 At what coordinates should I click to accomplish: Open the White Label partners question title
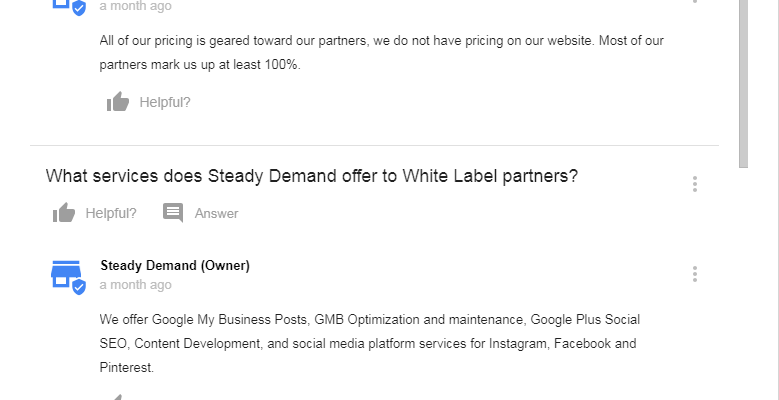[312, 176]
